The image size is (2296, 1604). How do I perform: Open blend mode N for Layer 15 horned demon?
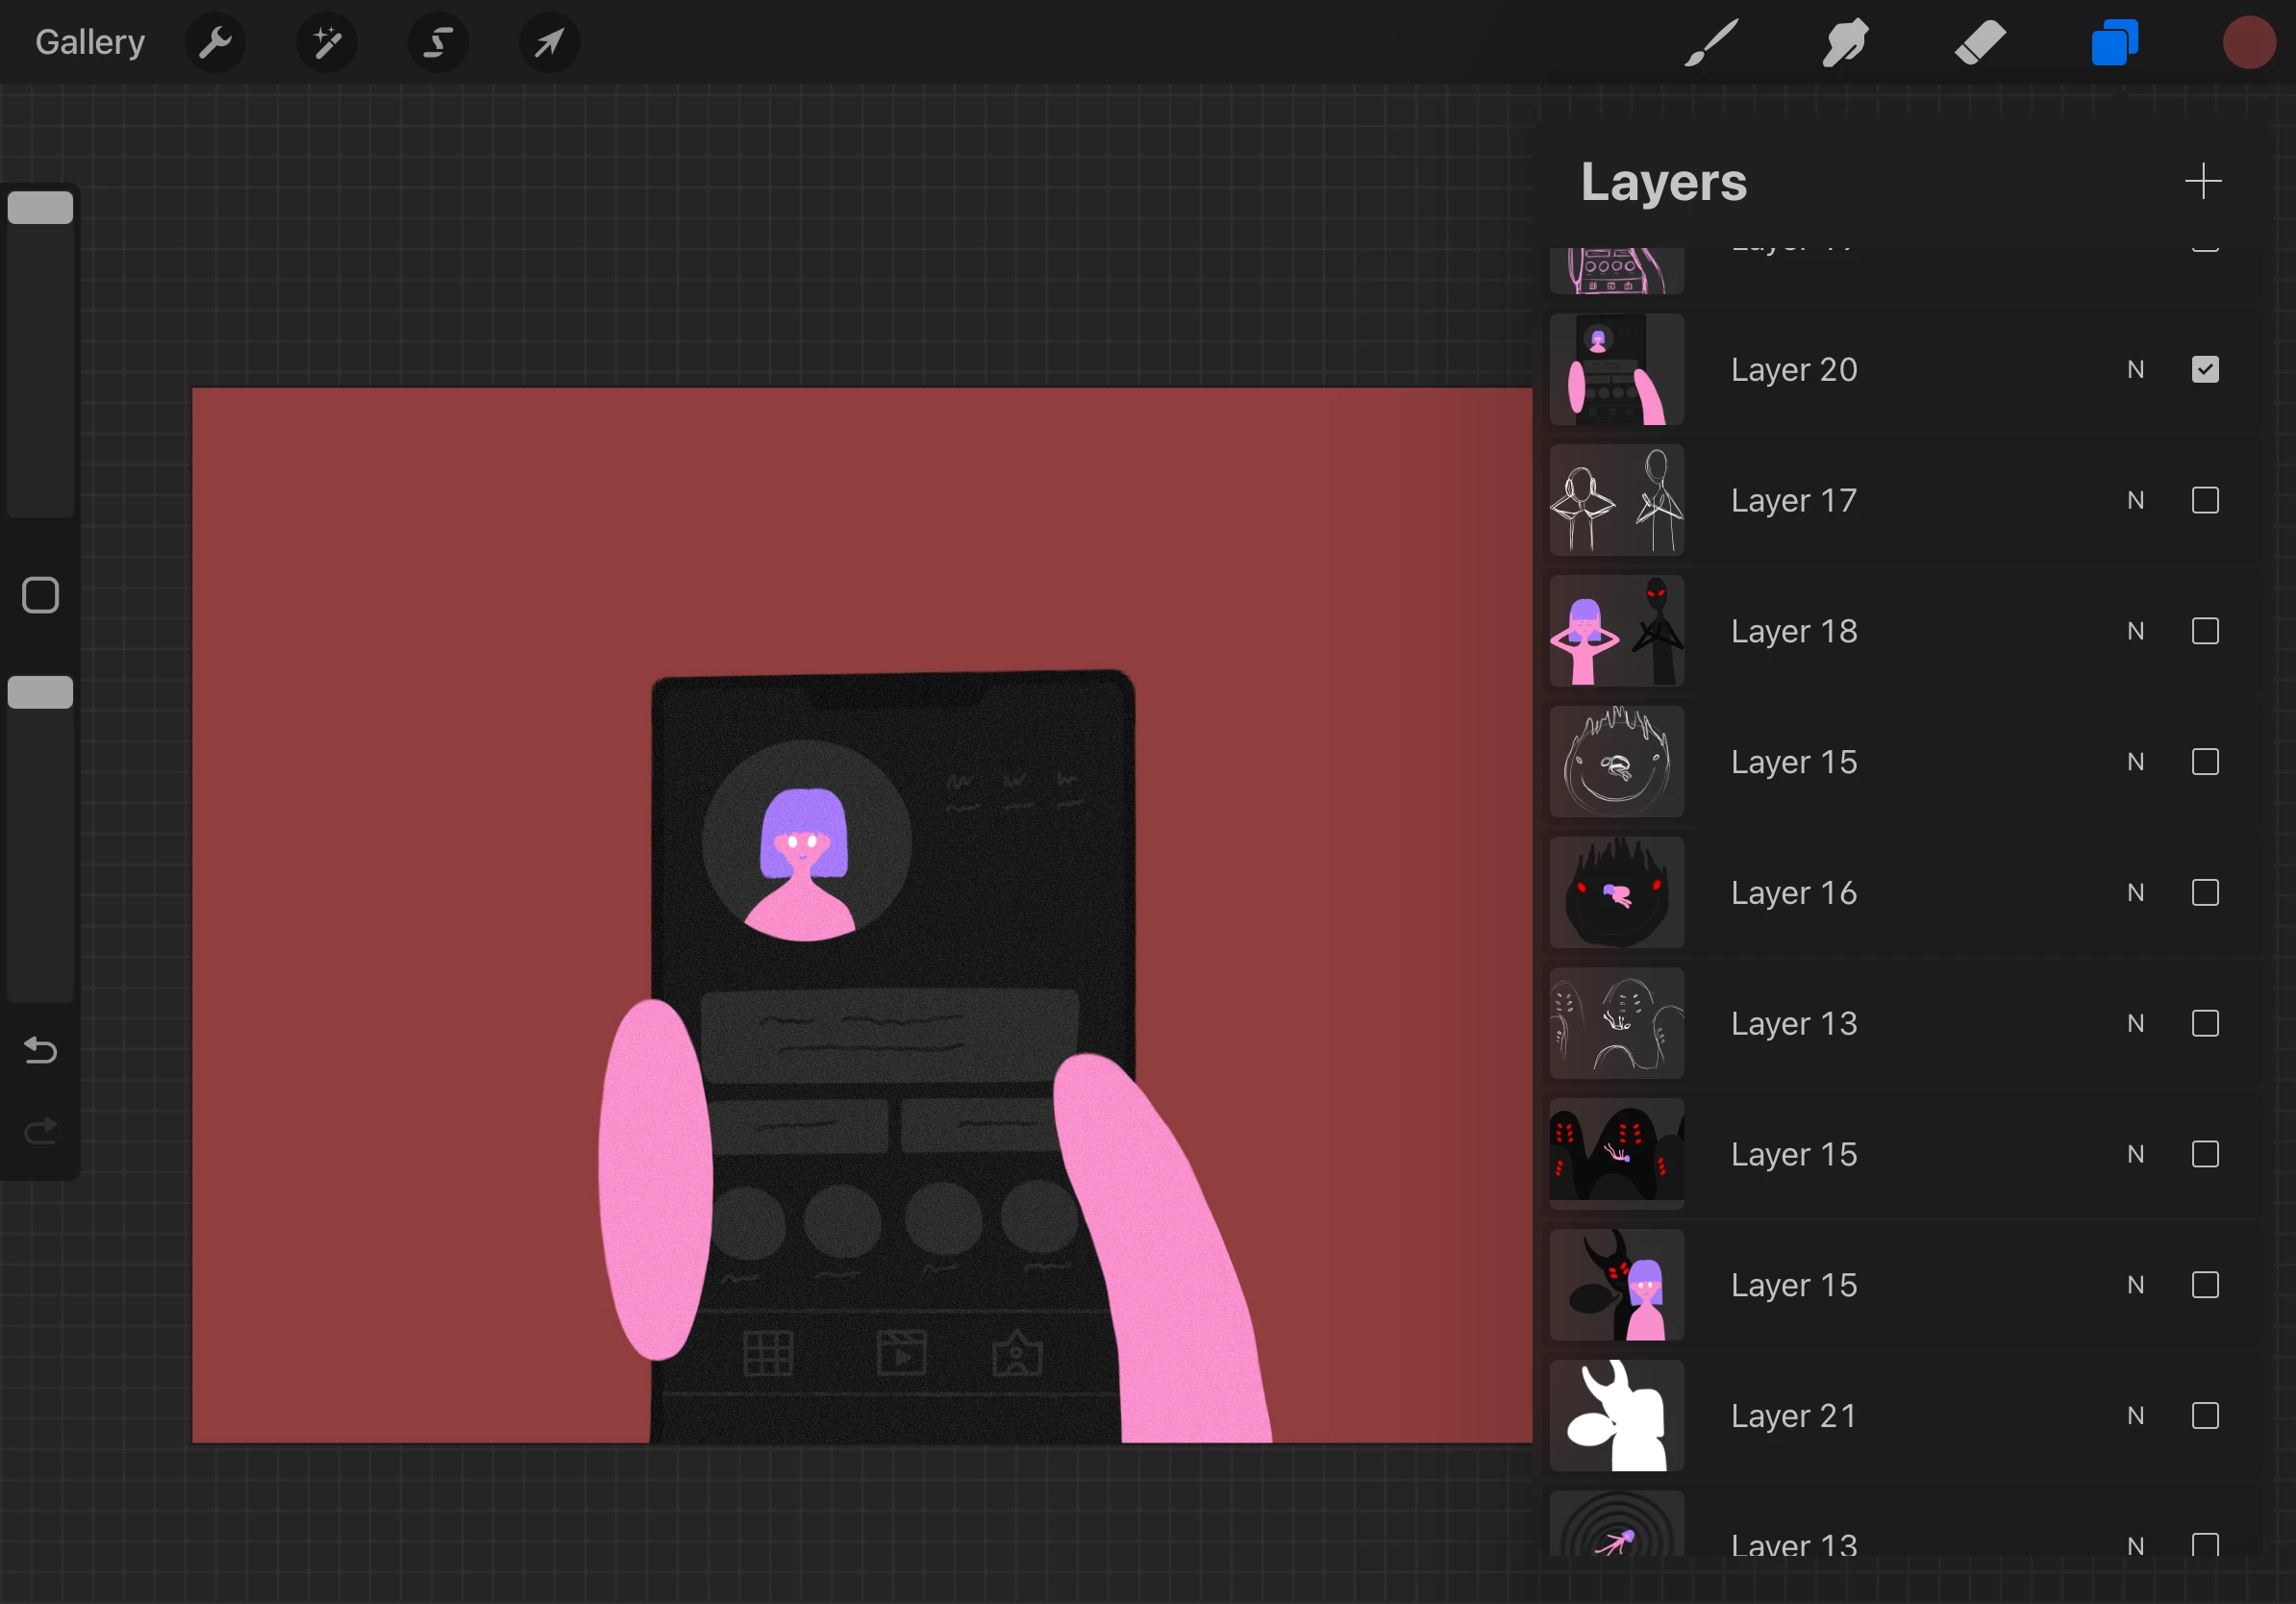[x=2136, y=1285]
